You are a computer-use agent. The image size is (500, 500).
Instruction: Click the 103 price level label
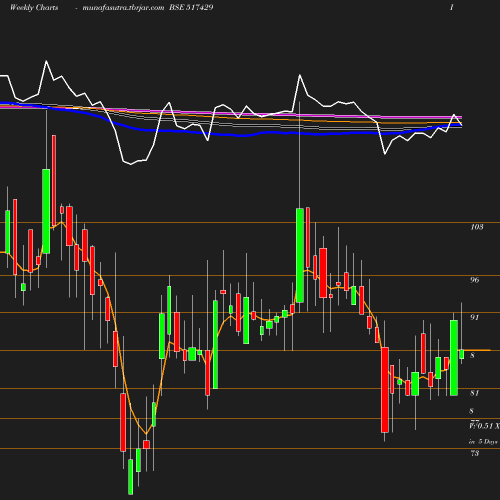[x=477, y=227]
